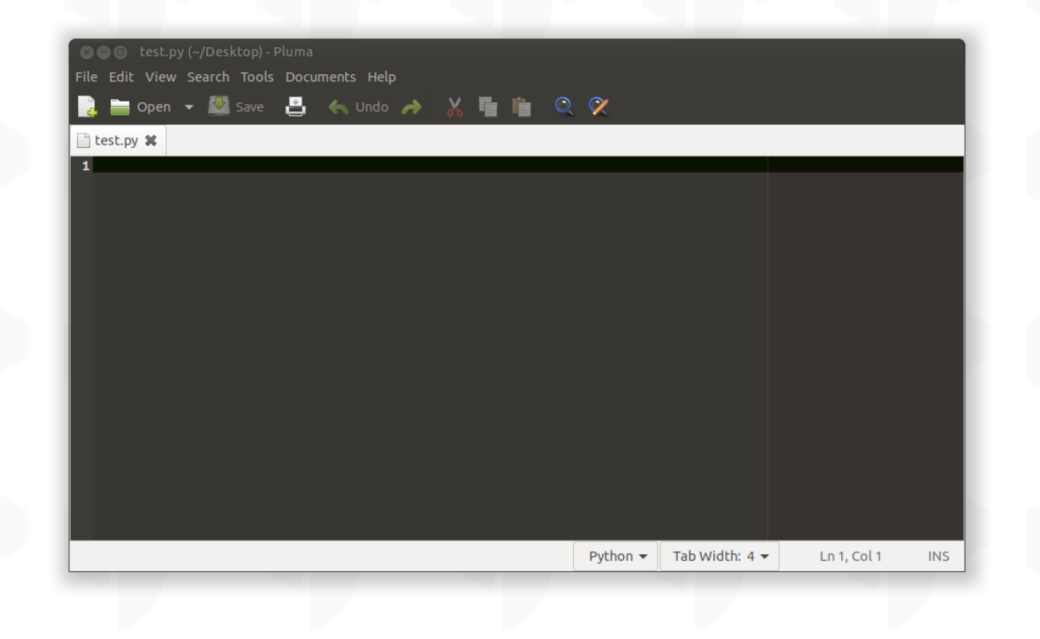Click the Save button
Image resolution: width=1040 pixels, height=639 pixels.
coord(236,107)
